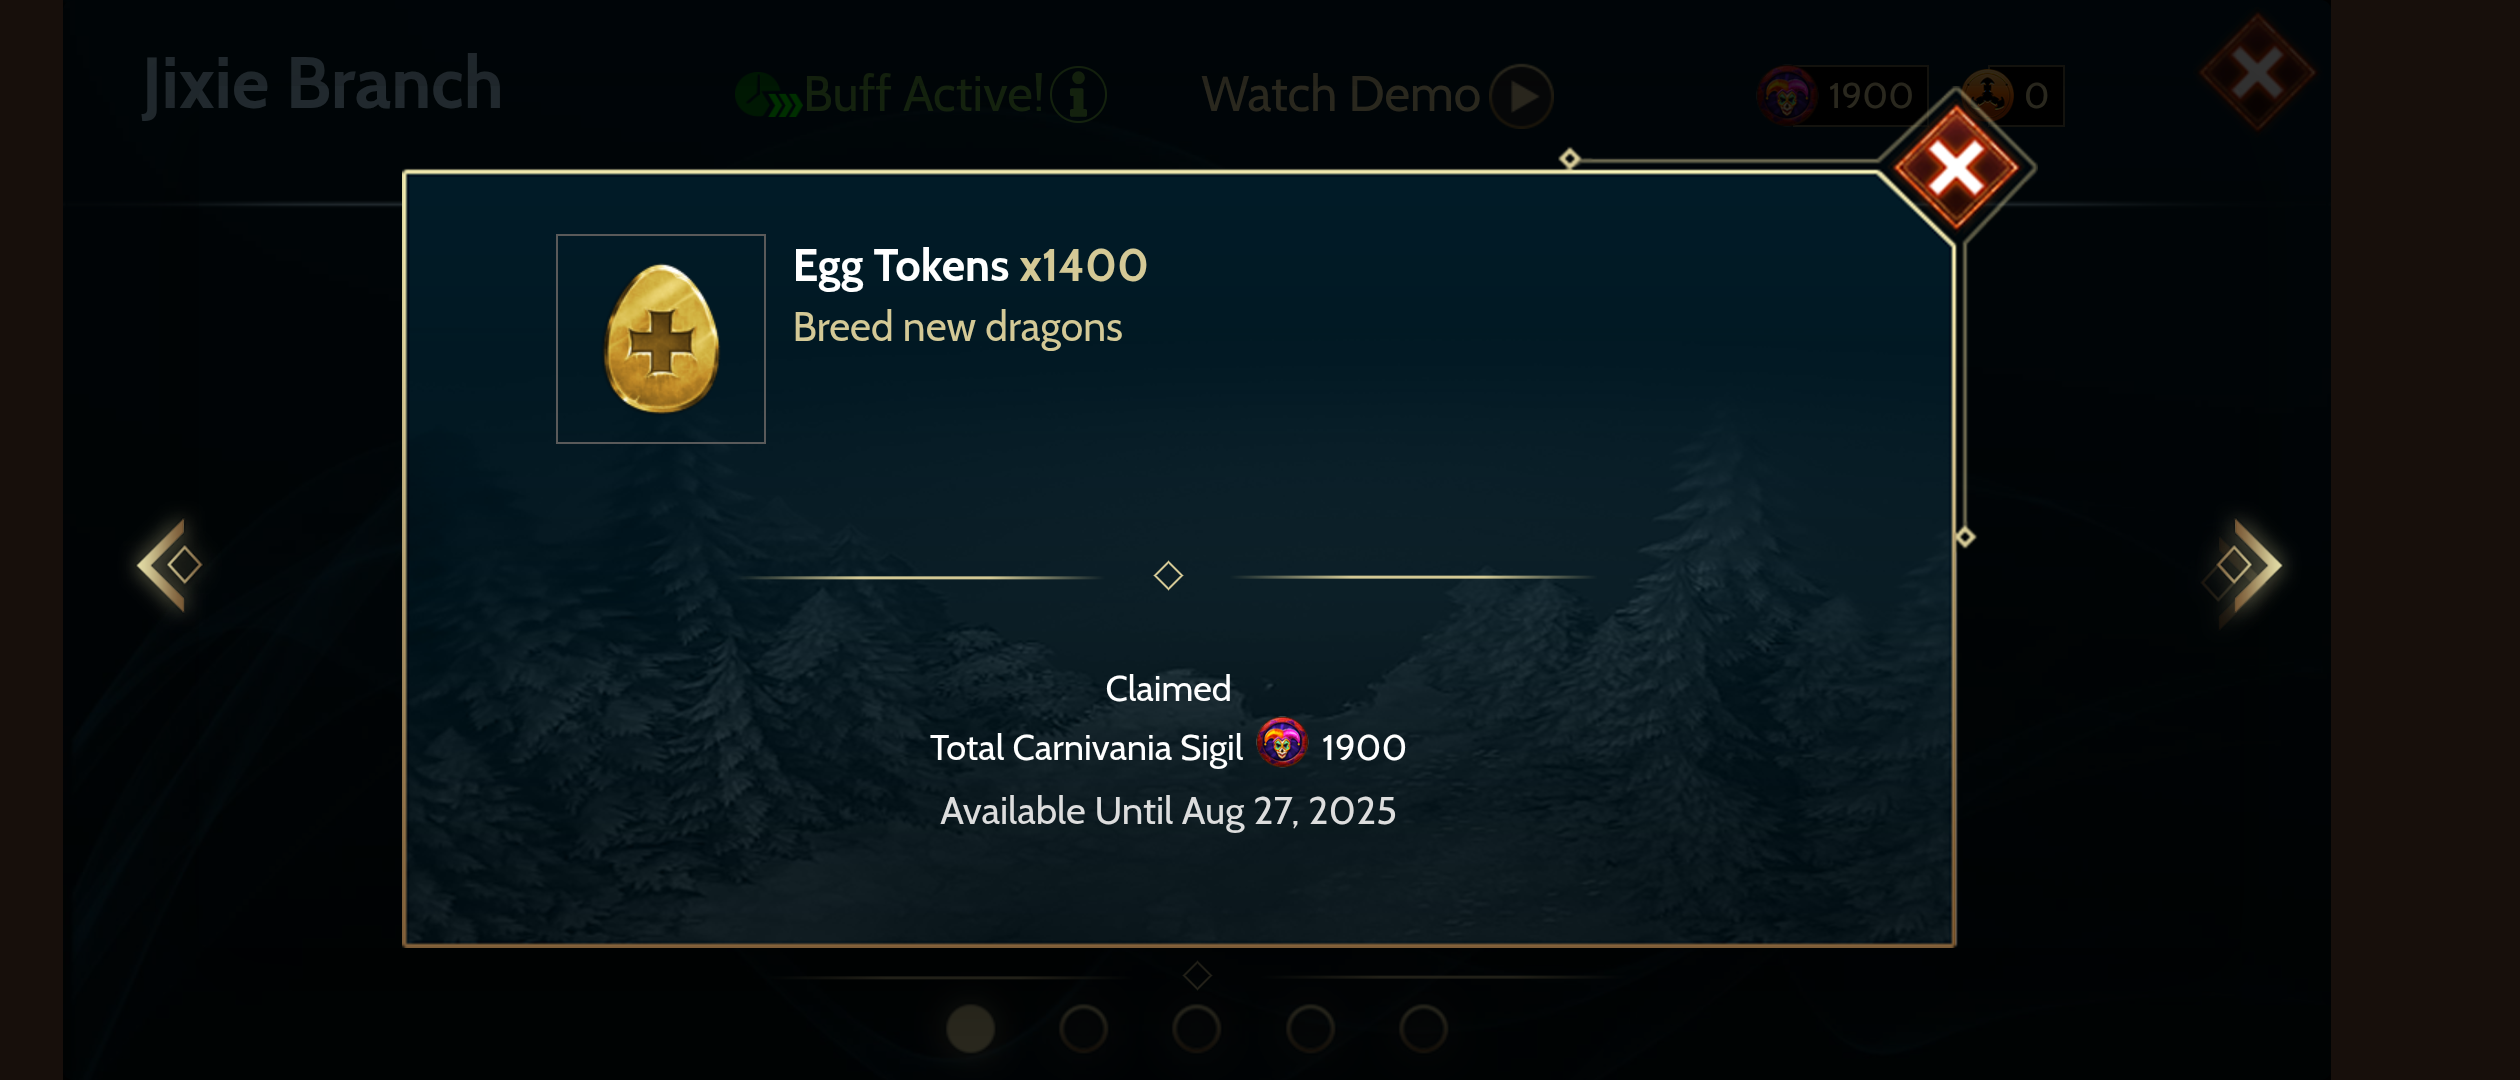Select the fifth page indicator dot
This screenshot has width=2520, height=1080.
(1423, 1029)
